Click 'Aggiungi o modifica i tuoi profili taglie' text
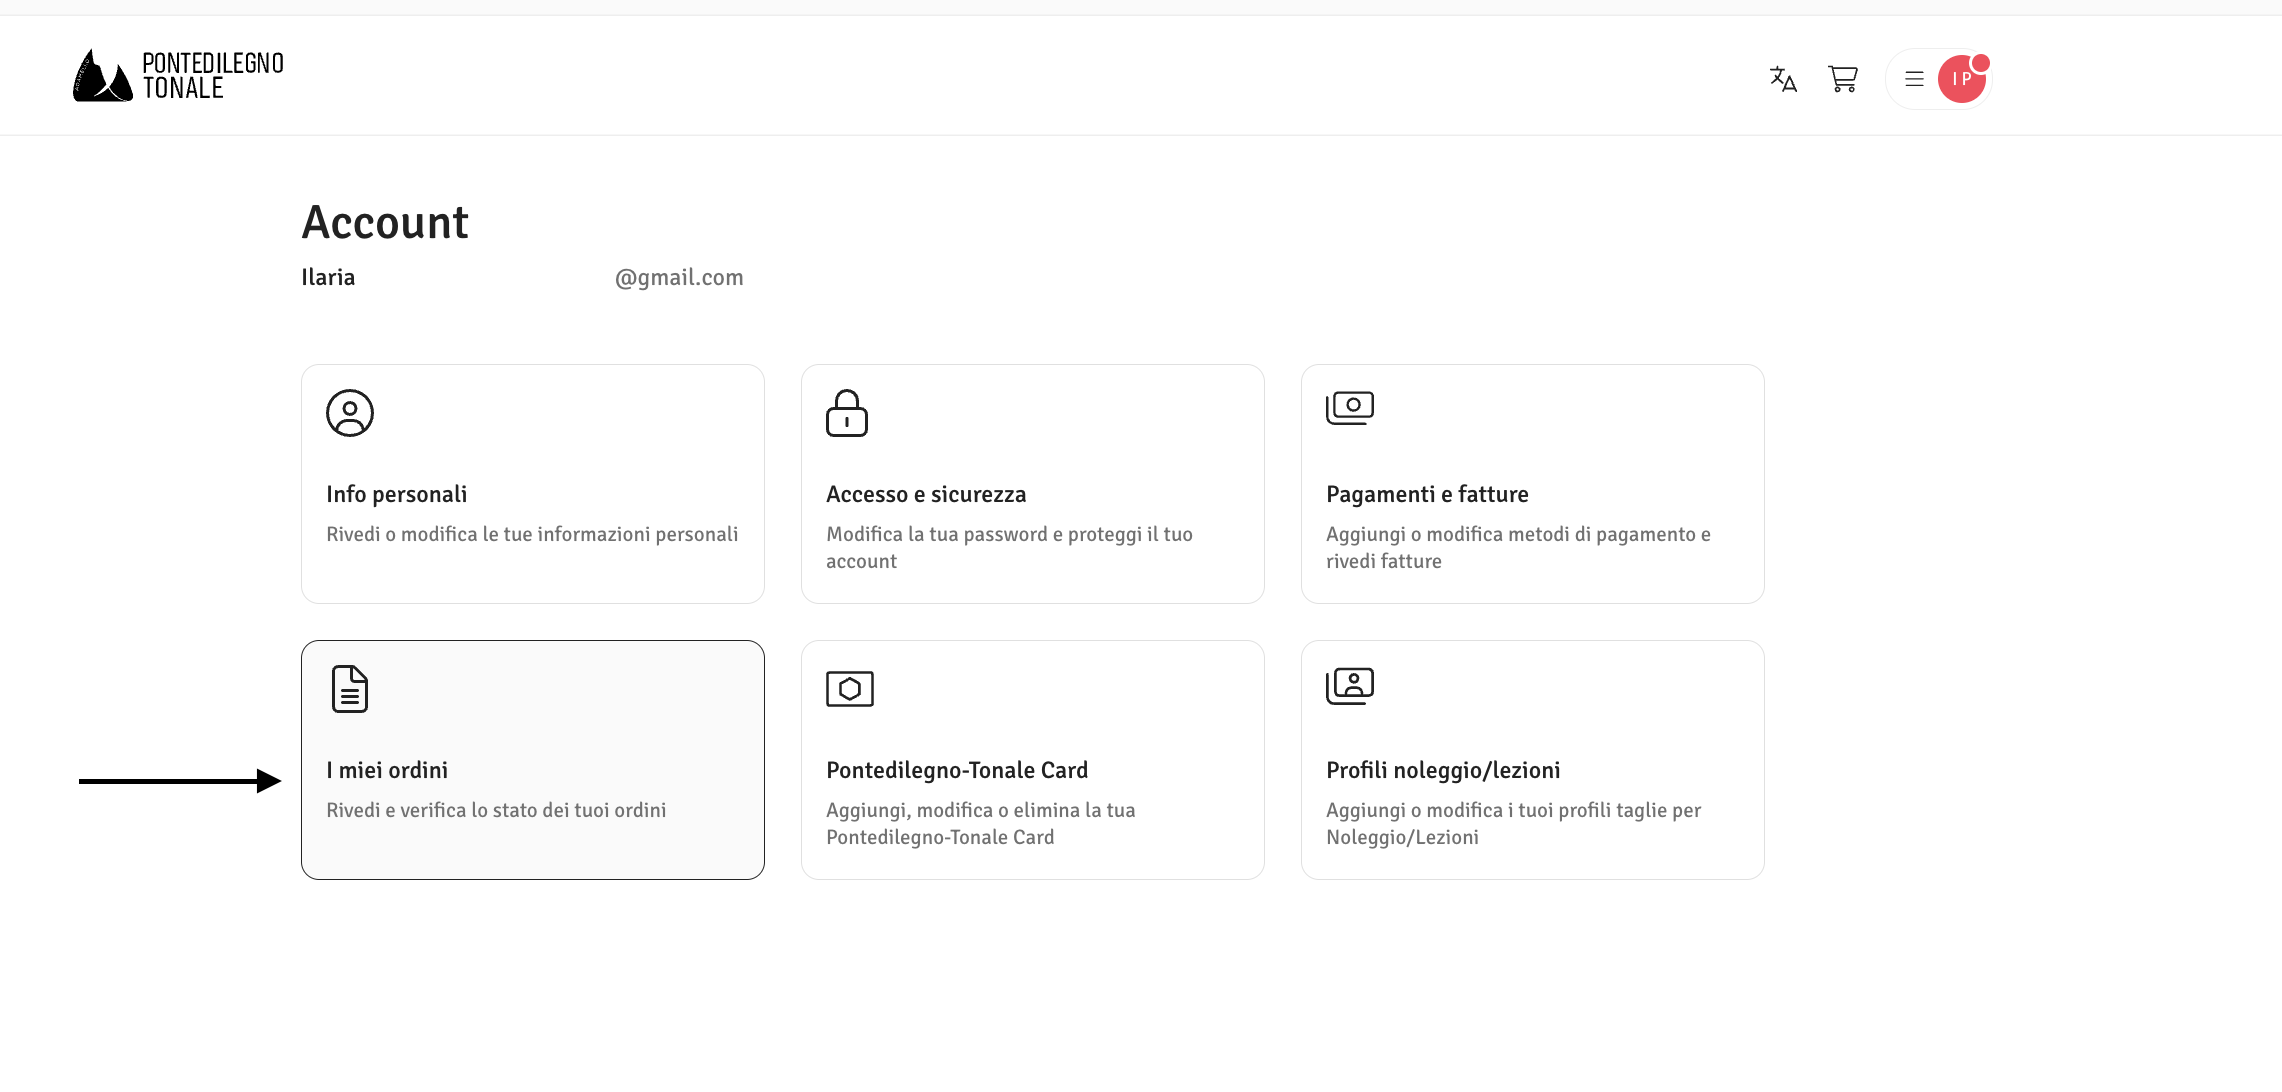The height and width of the screenshot is (1092, 2282). tap(1513, 824)
